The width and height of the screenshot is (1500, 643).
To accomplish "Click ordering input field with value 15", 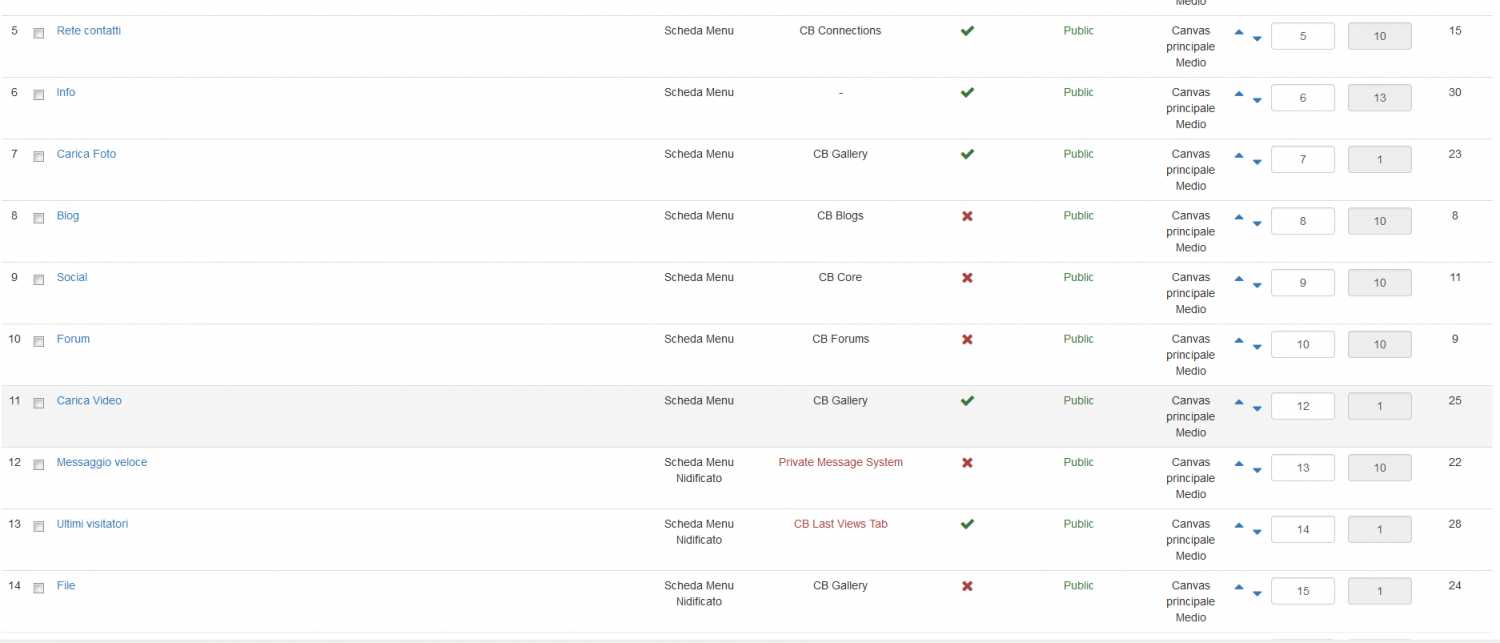I will (1302, 591).
